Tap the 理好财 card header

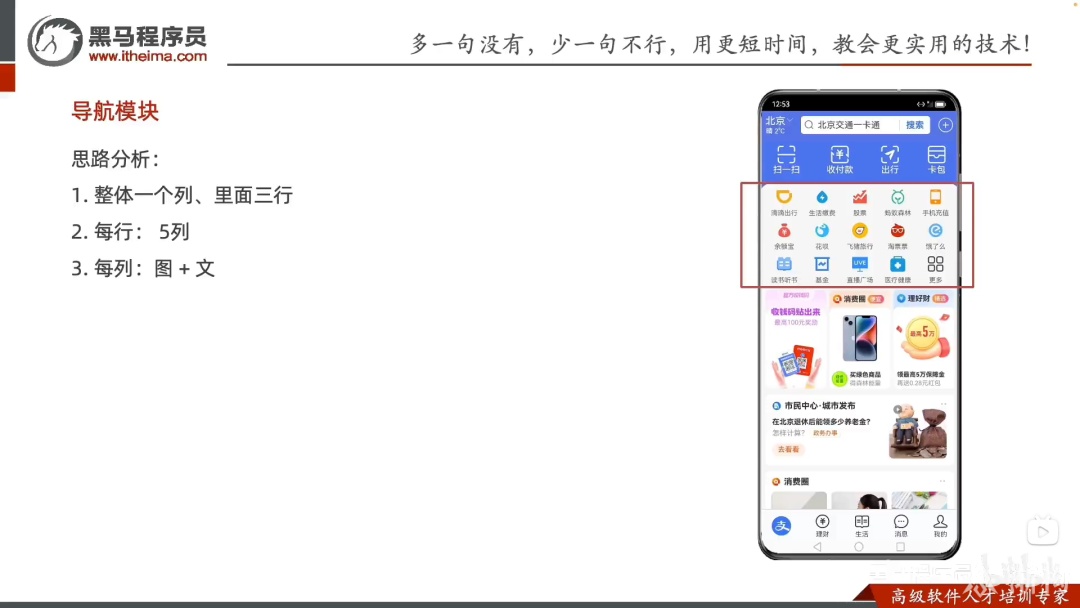tap(922, 298)
